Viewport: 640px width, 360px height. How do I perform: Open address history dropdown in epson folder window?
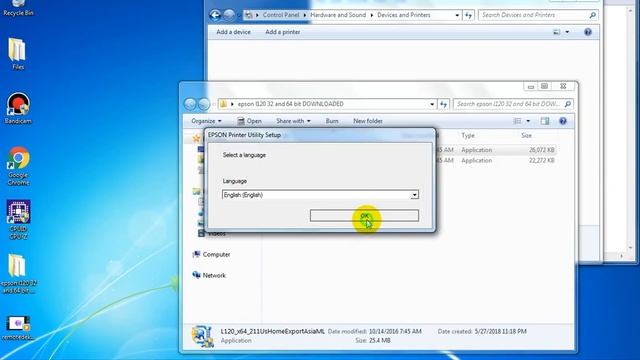[432, 104]
